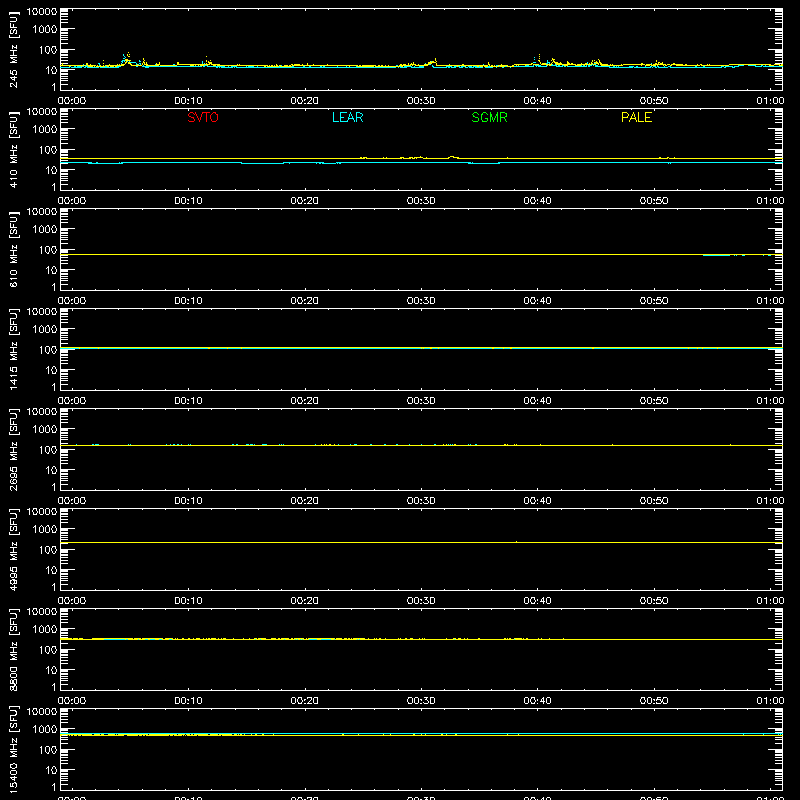Select the 610 MHz [SFU] axis title

tap(14, 250)
